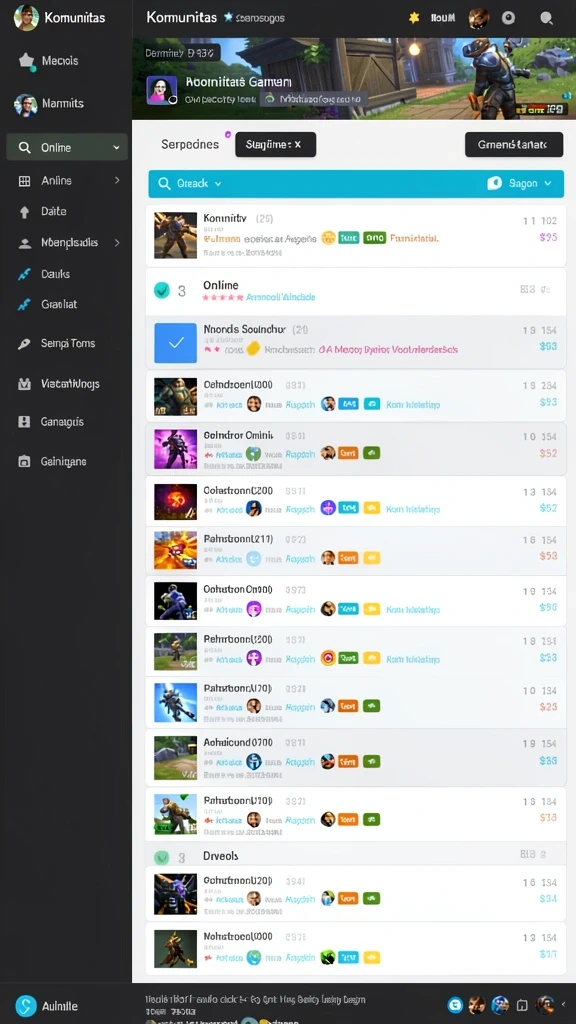
Task: Click the dark Gmend tanak button
Action: [514, 144]
